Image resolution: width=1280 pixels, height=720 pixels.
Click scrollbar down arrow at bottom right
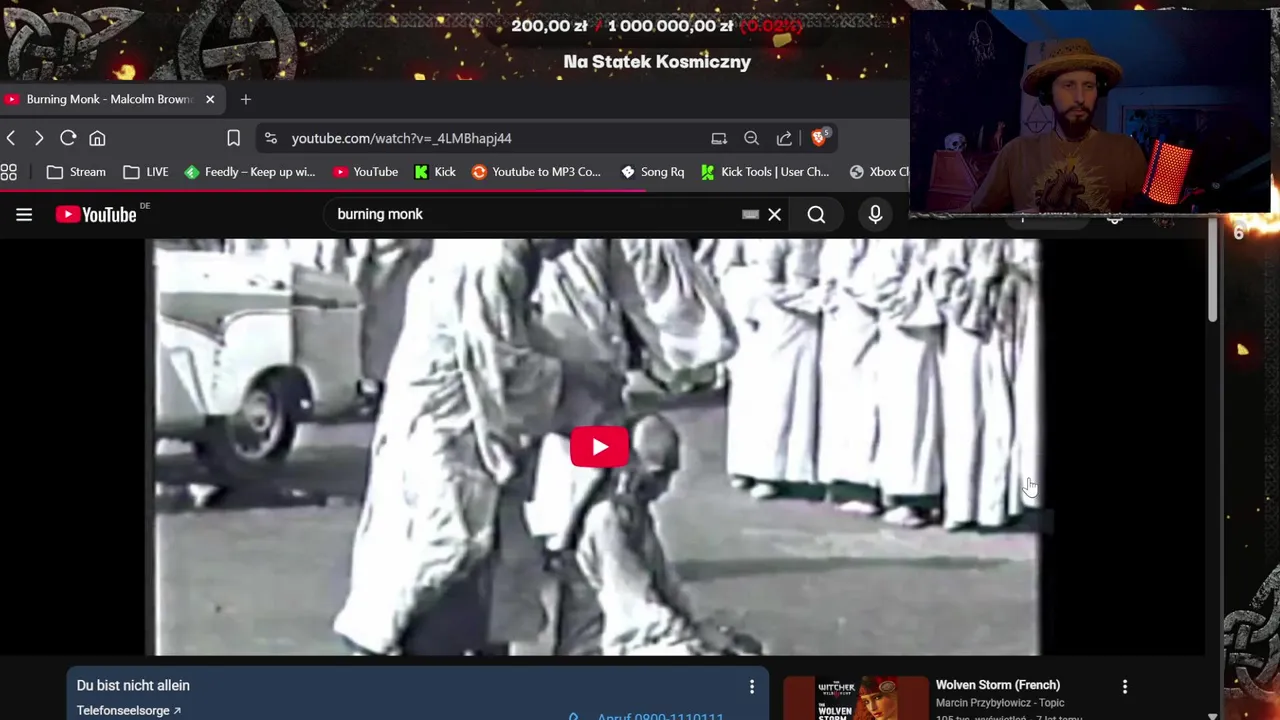(x=1212, y=715)
